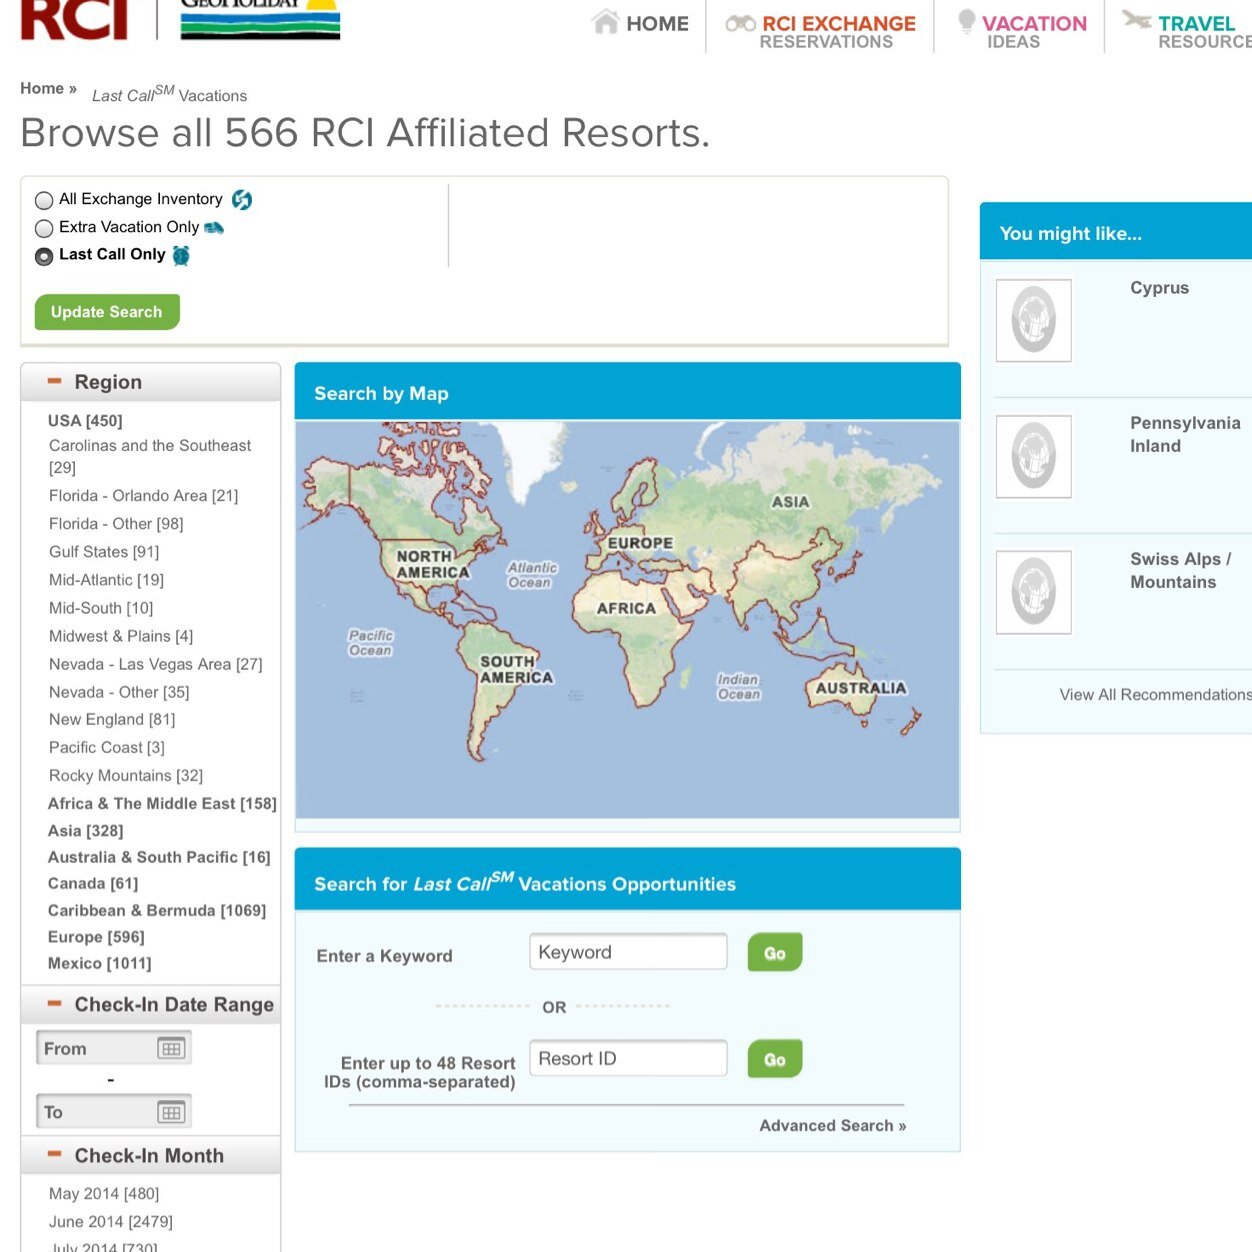
Task: Filter by Florida - Other [98]
Action: pyautogui.click(x=116, y=524)
